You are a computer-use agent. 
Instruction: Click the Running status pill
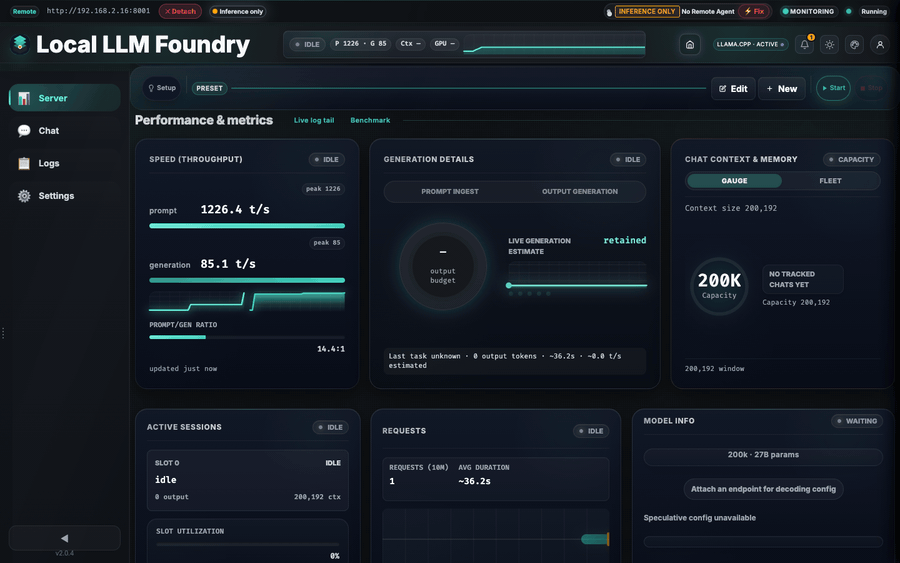[x=874, y=11]
